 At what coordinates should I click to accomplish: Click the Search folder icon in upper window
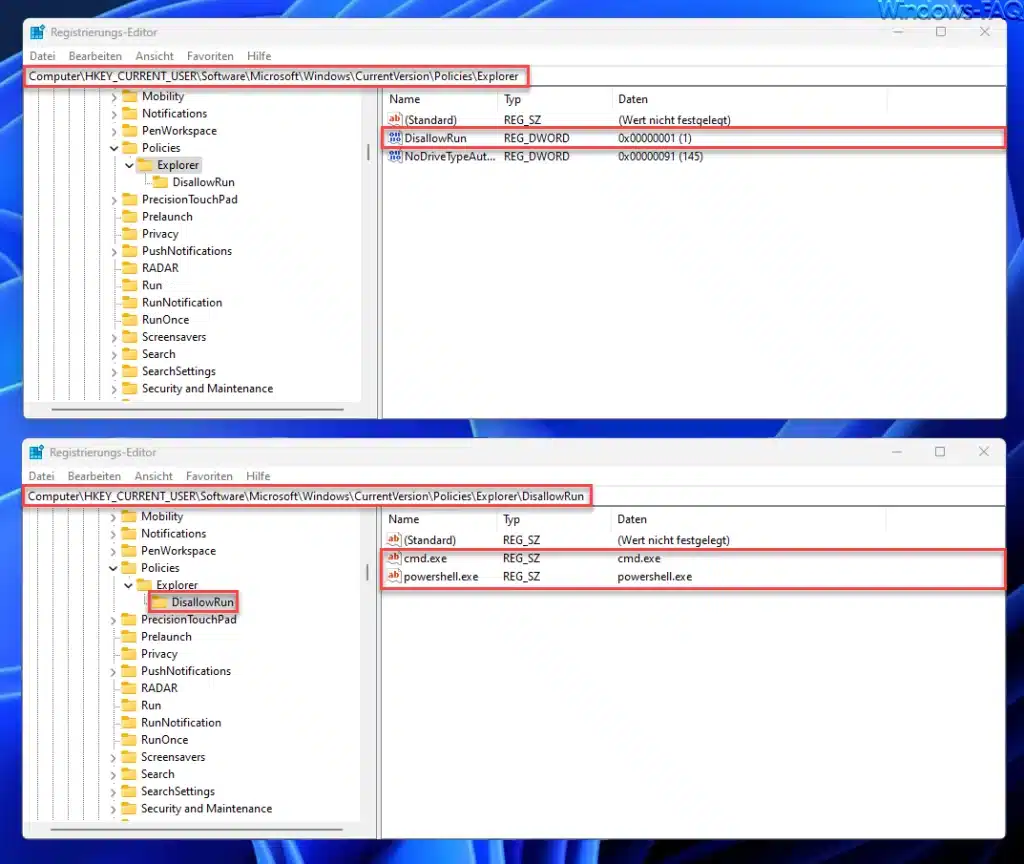click(x=130, y=354)
